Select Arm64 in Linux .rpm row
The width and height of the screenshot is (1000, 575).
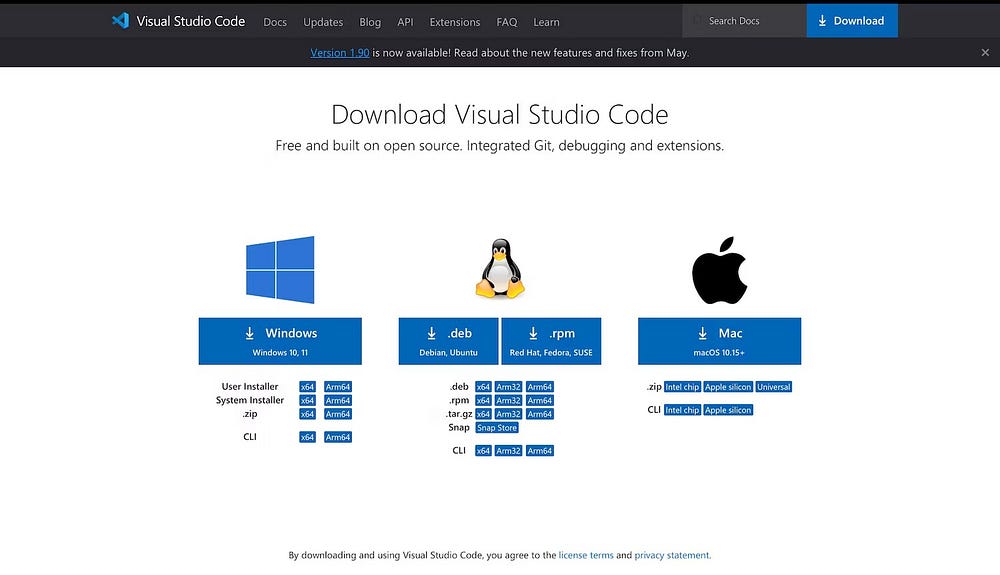point(540,400)
